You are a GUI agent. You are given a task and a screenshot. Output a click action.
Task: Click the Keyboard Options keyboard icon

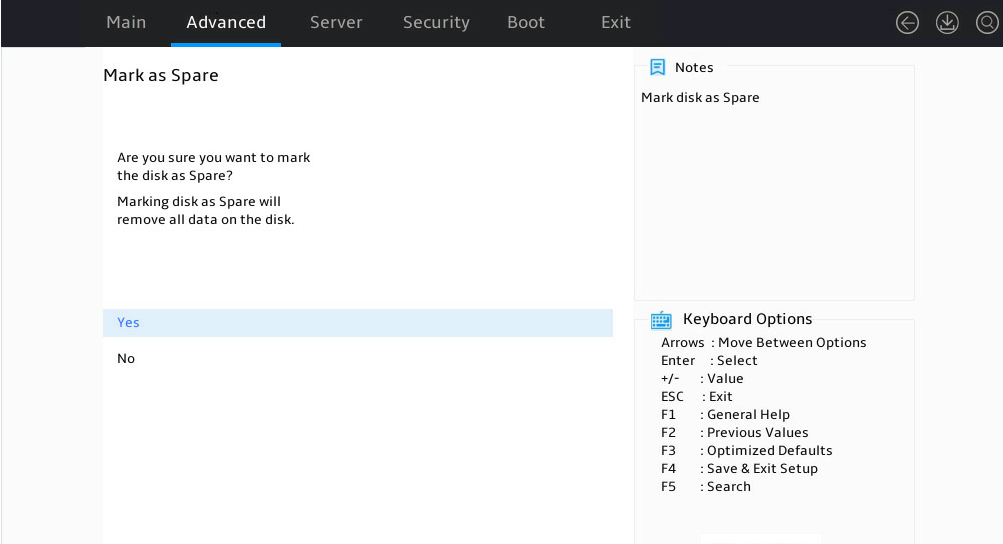coord(661,319)
